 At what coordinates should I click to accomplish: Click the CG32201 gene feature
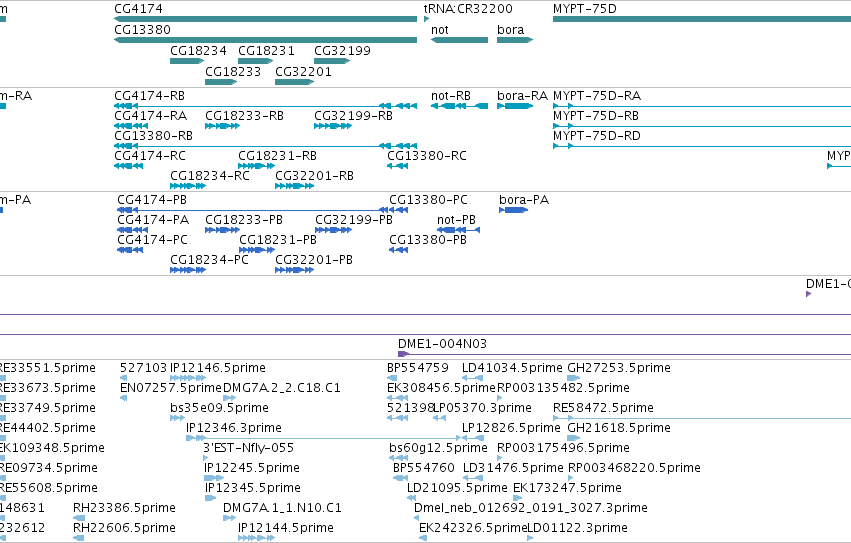tap(295, 82)
